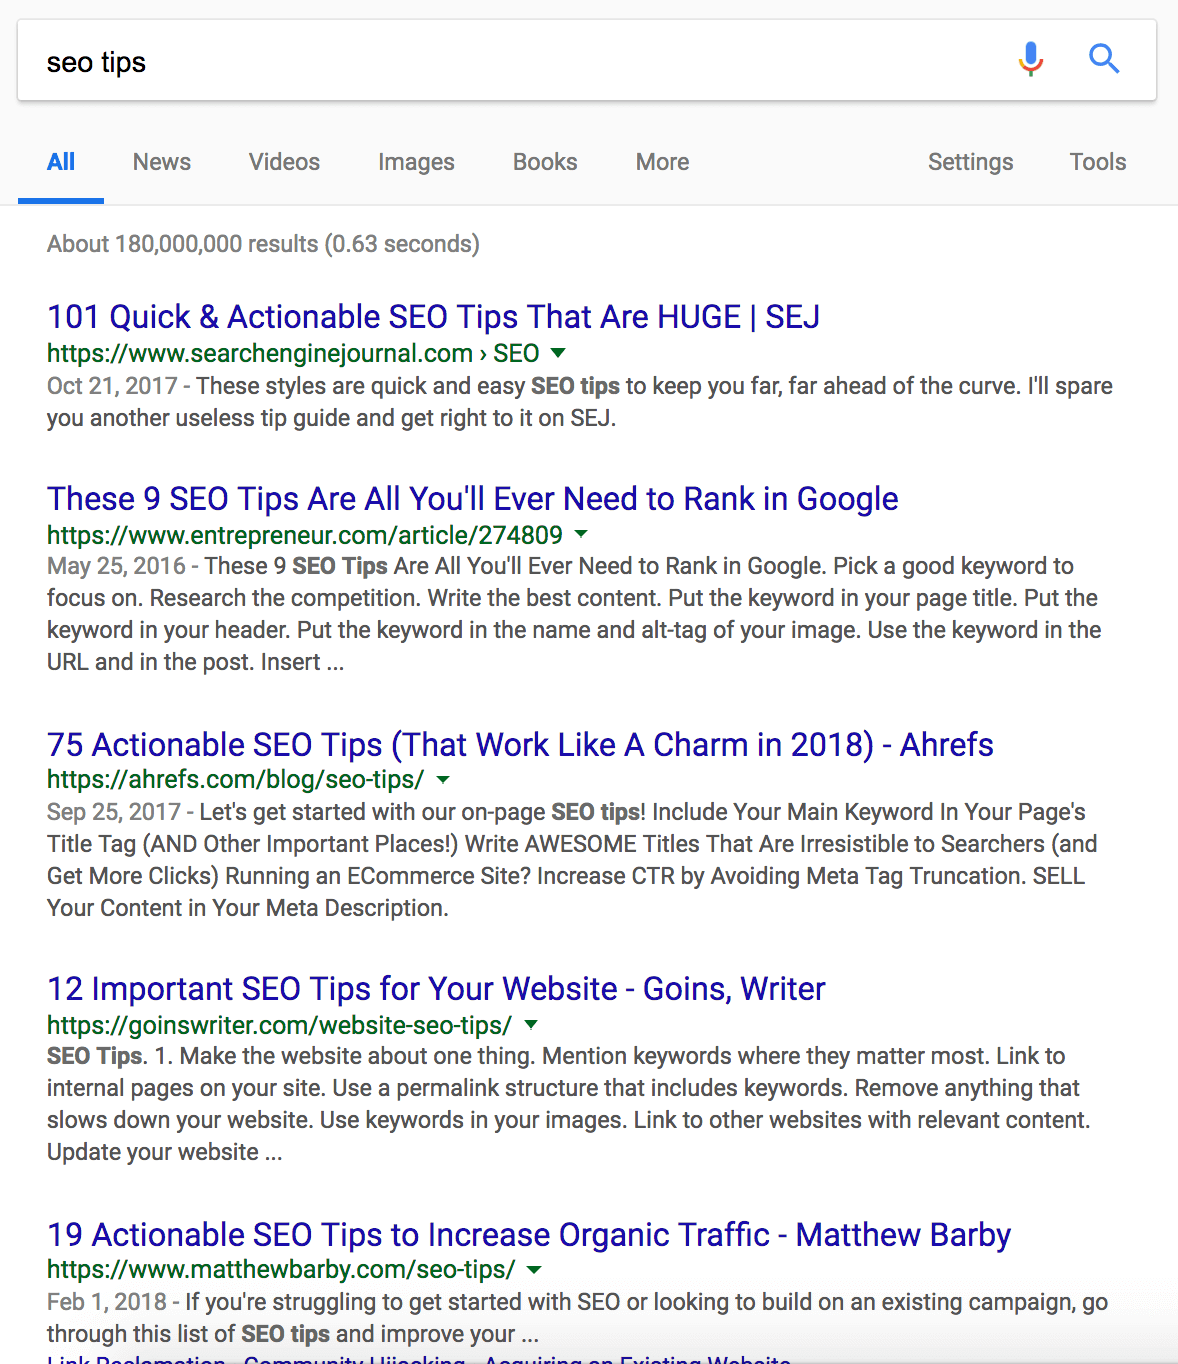Open search Tools

pos(1098,162)
